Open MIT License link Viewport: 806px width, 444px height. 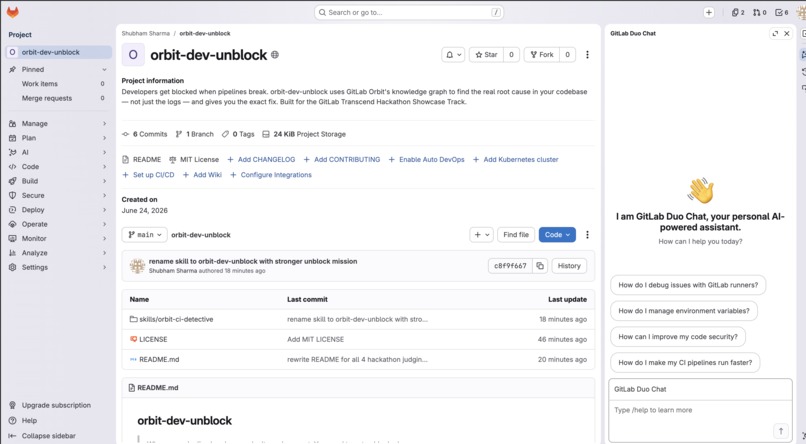point(194,160)
